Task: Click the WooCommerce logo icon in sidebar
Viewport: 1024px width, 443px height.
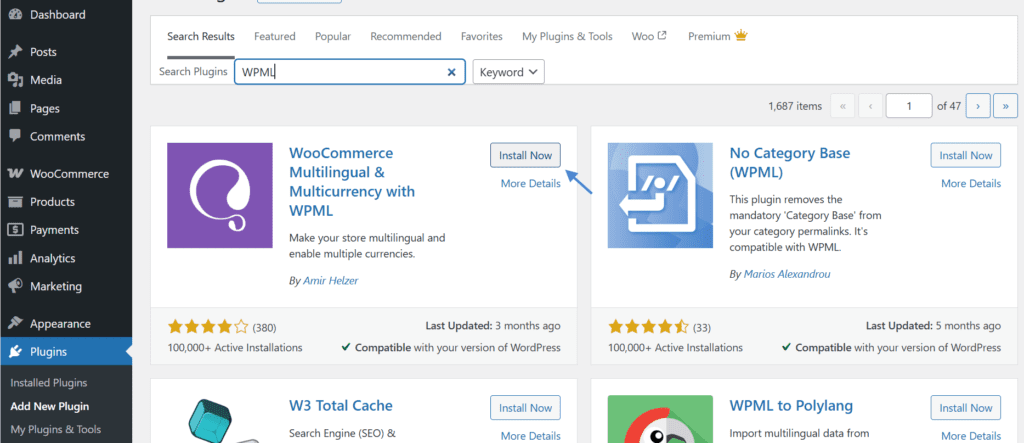Action: click(x=16, y=174)
